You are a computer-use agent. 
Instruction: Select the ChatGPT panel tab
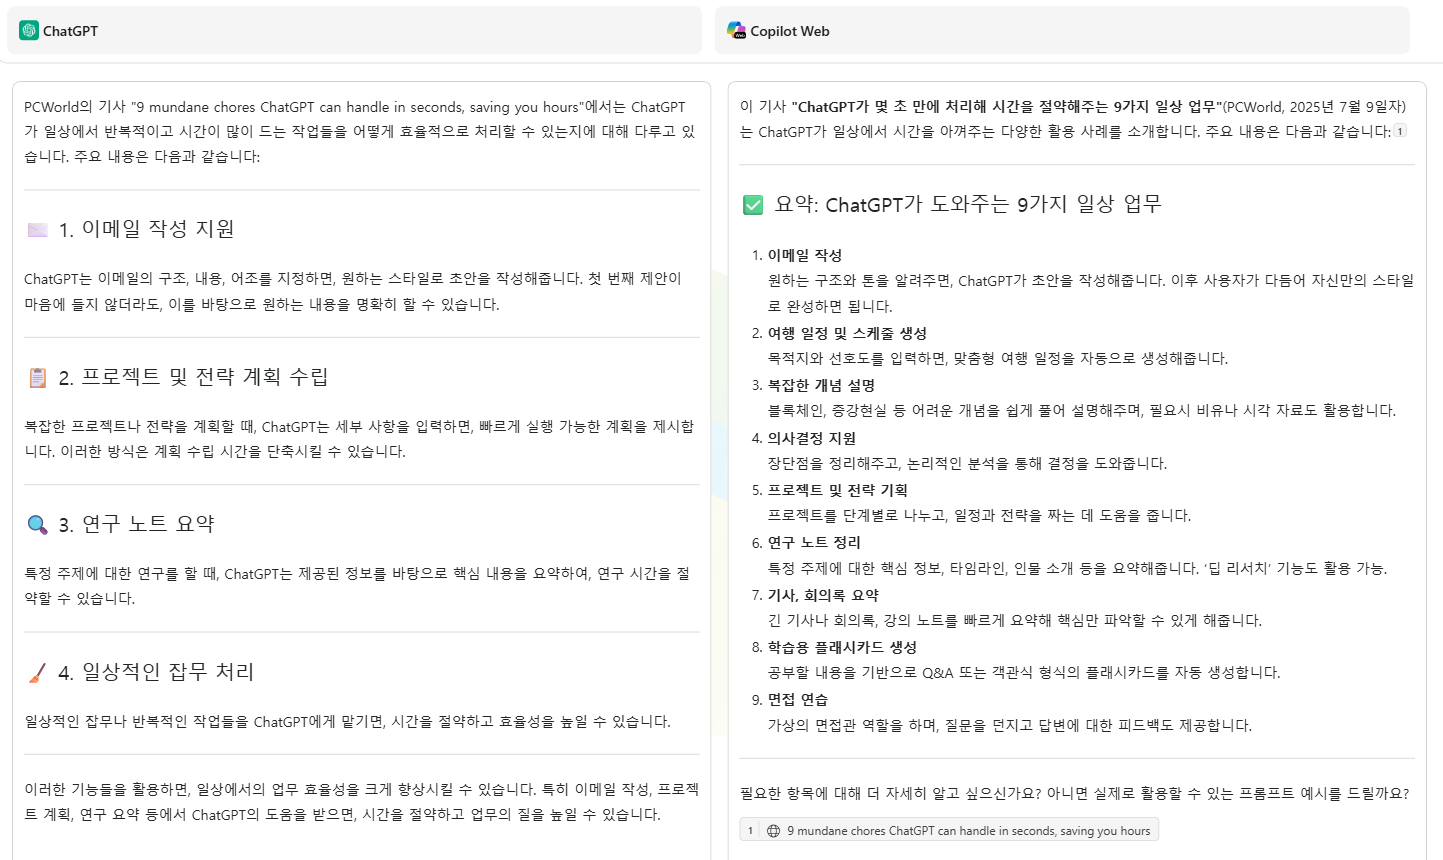pos(355,31)
